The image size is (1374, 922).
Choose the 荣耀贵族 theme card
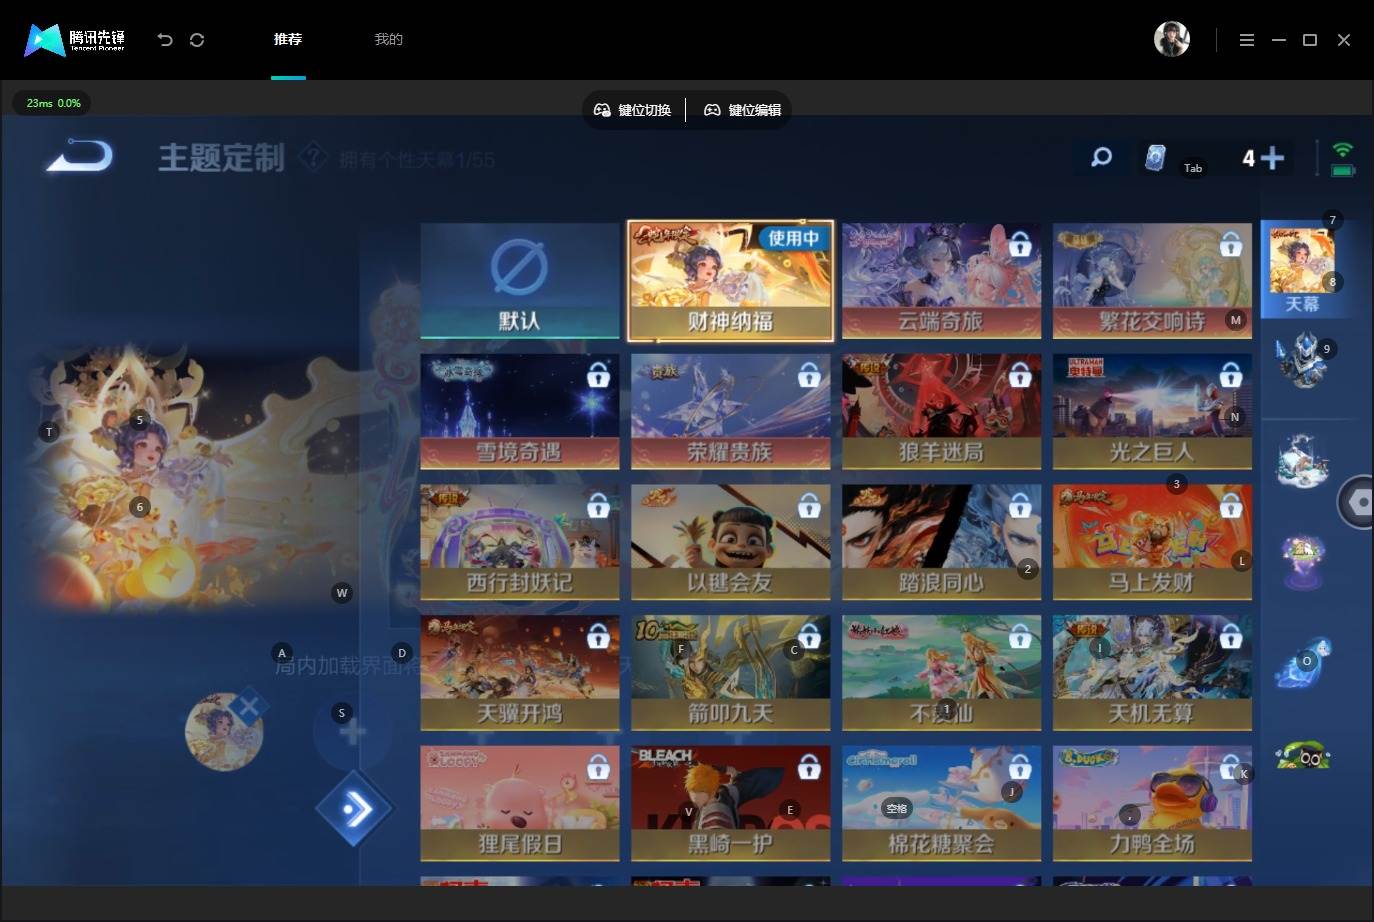coord(730,411)
